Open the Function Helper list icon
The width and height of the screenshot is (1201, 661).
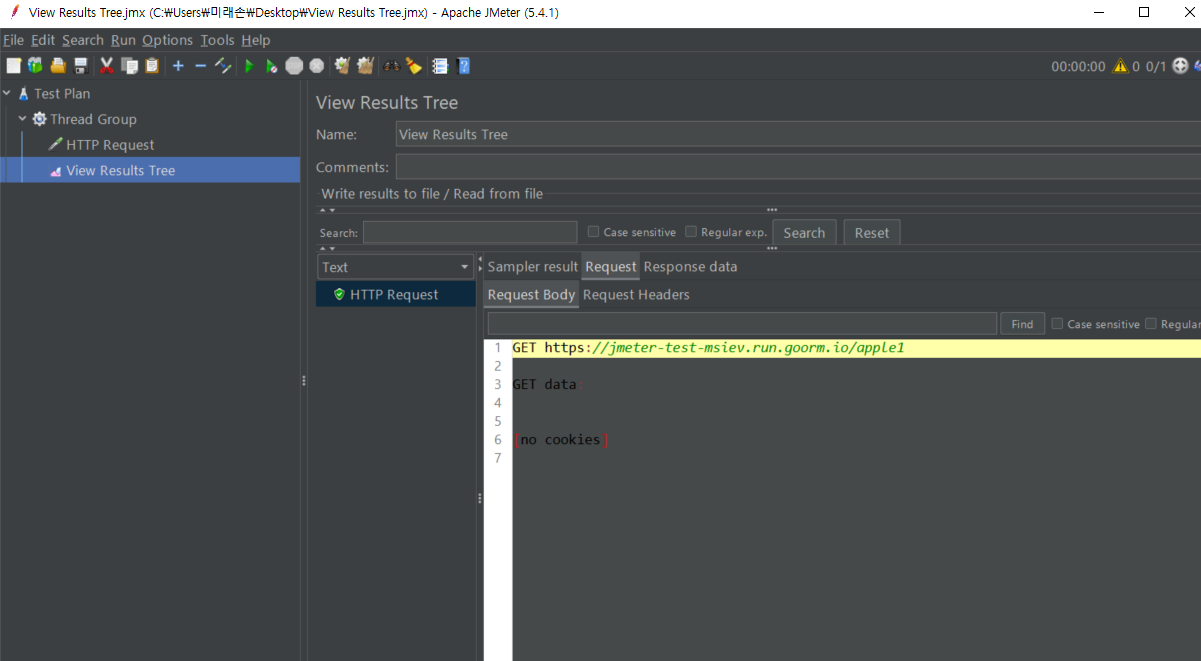click(440, 66)
